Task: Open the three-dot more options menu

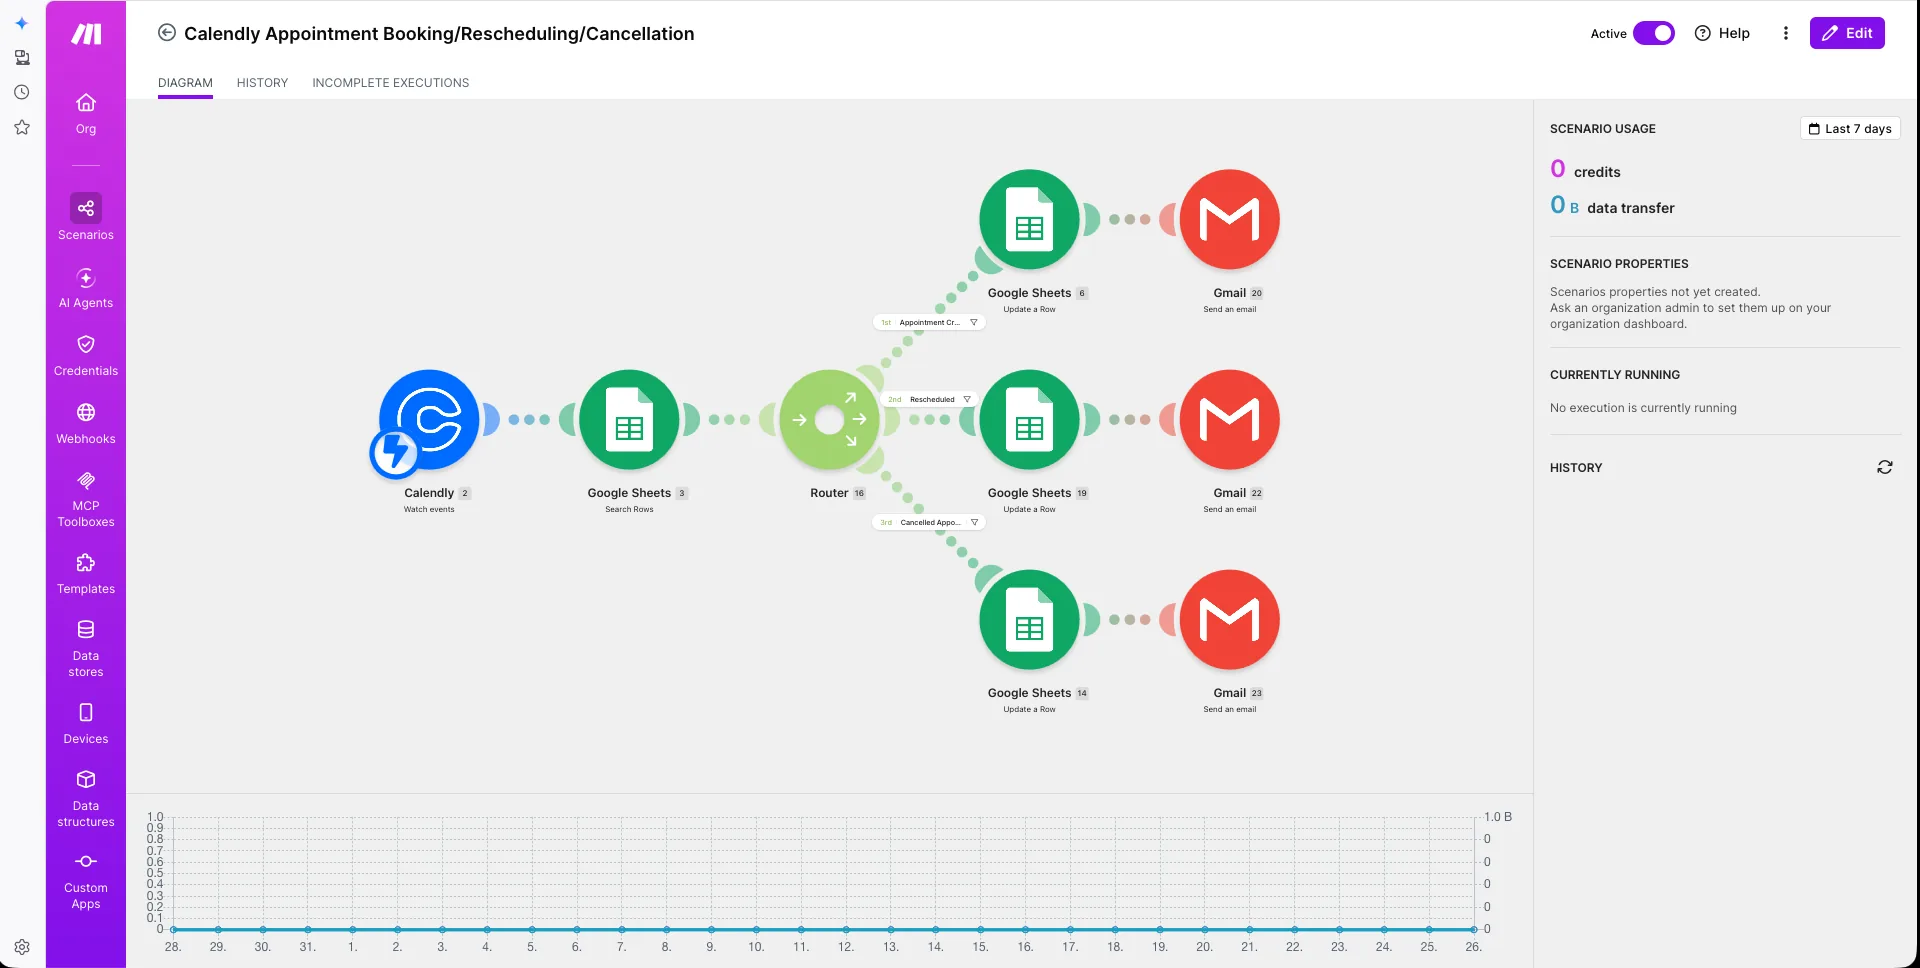Action: [1786, 33]
